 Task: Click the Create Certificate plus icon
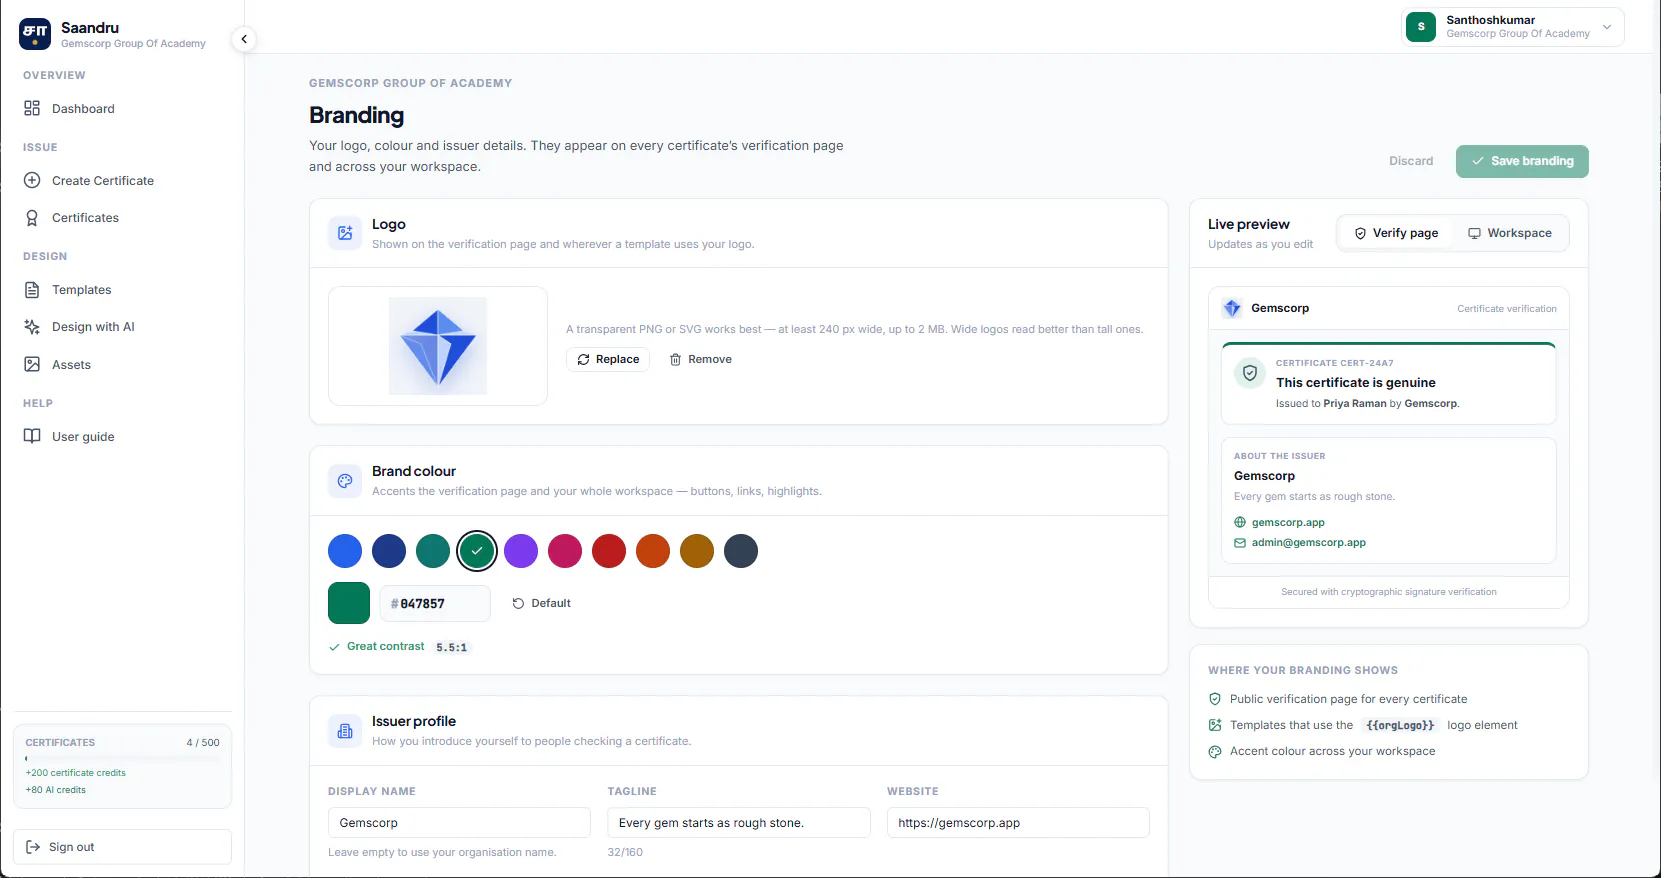(x=32, y=181)
